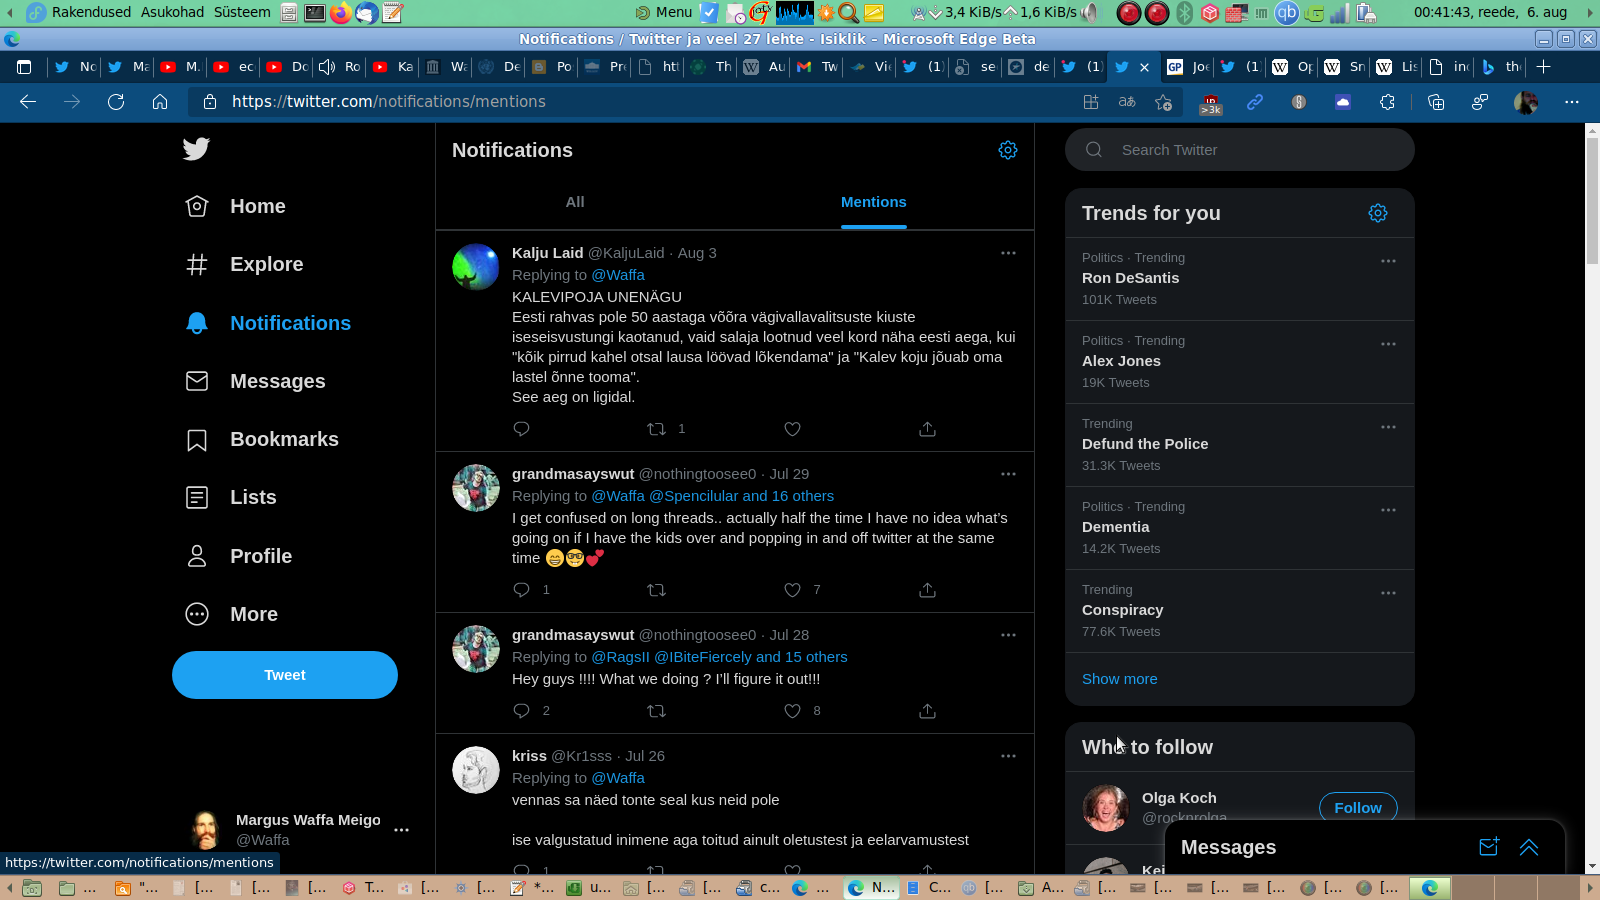This screenshot has width=1600, height=900.
Task: Open more options for grandmasayswut's Jul 29 tweet
Action: tap(1008, 474)
